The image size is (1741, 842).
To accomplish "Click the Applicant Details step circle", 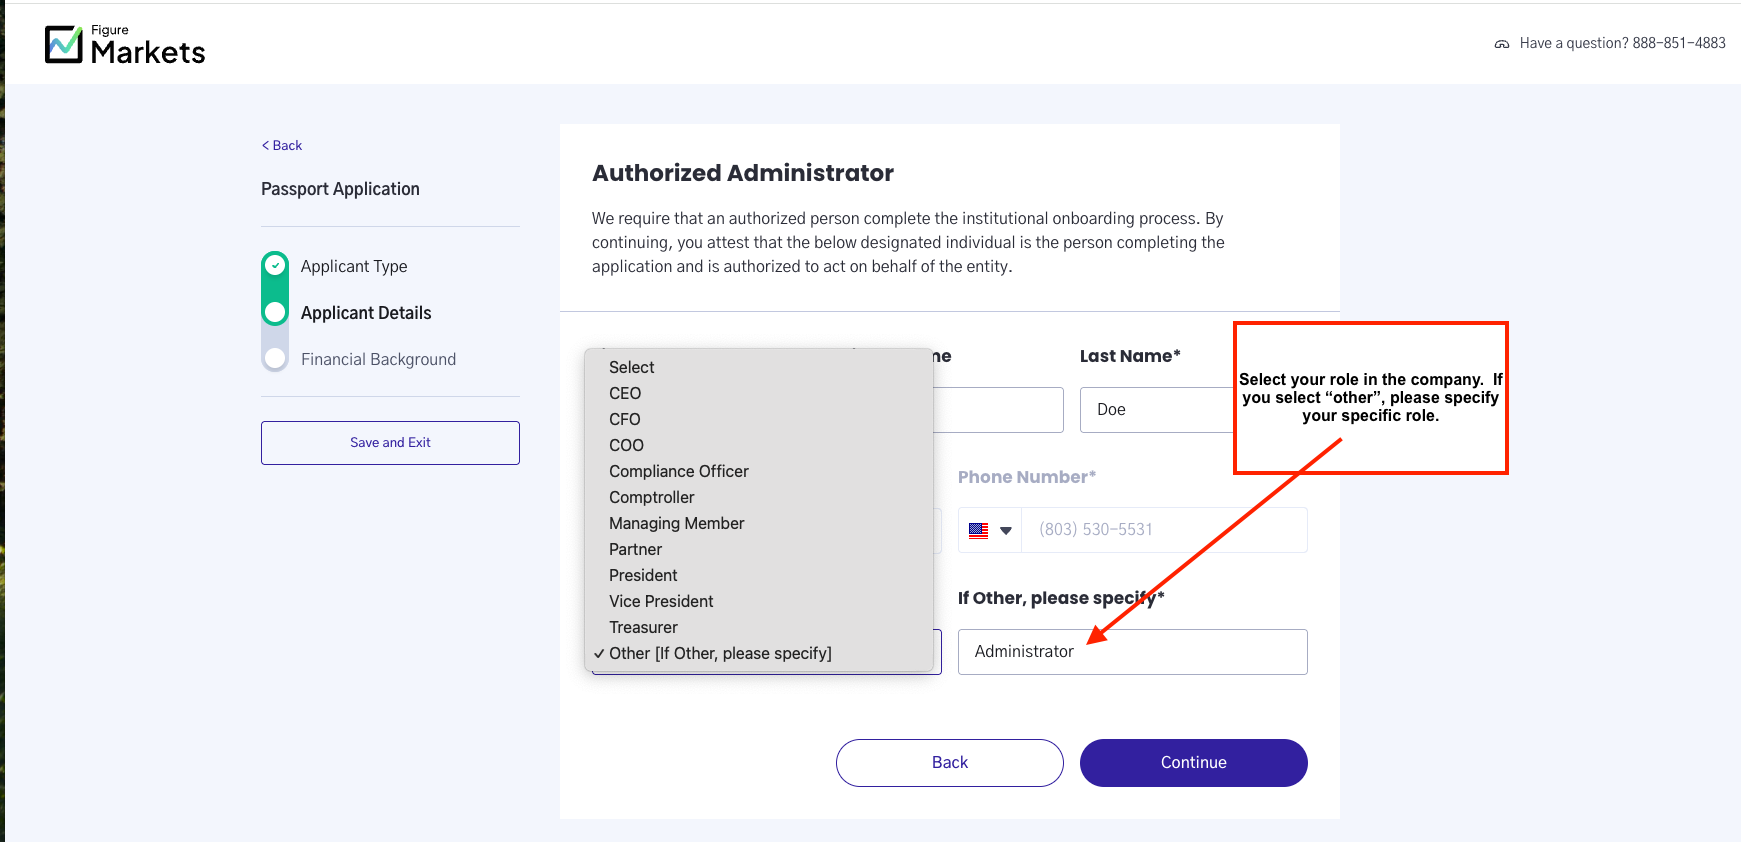I will tap(275, 313).
